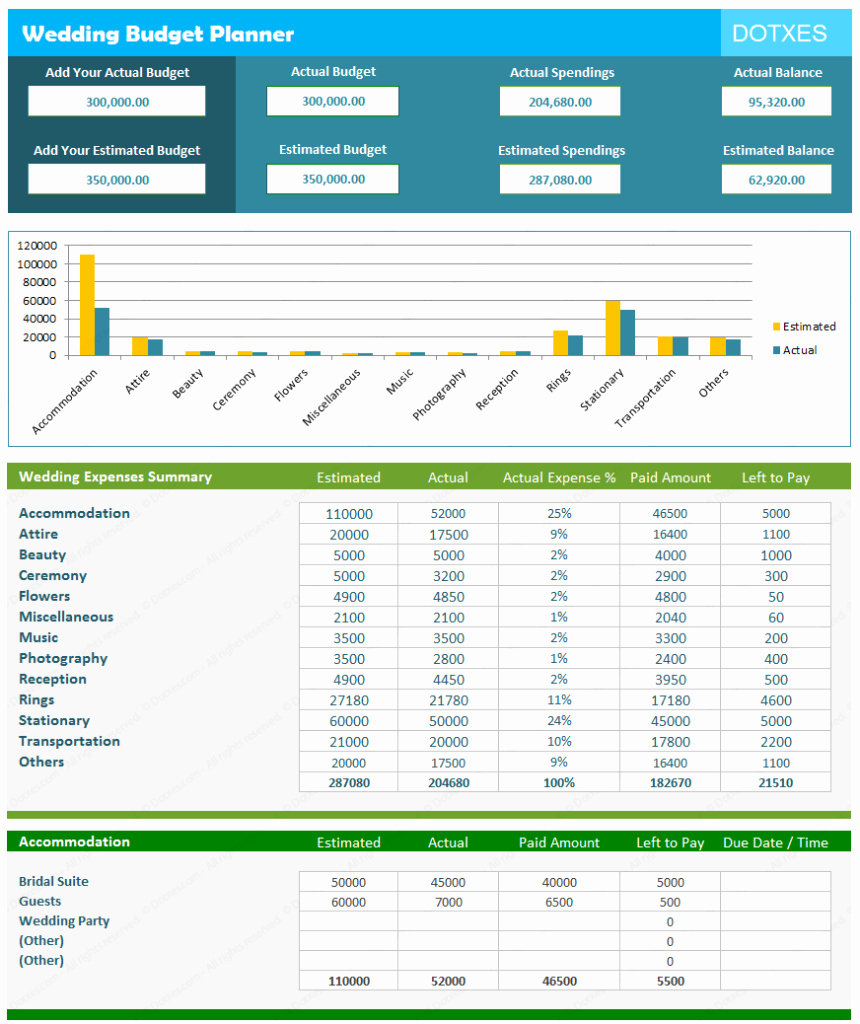Viewport: 860px width, 1024px height.
Task: Select the Flowers row label
Action: pyautogui.click(x=44, y=596)
